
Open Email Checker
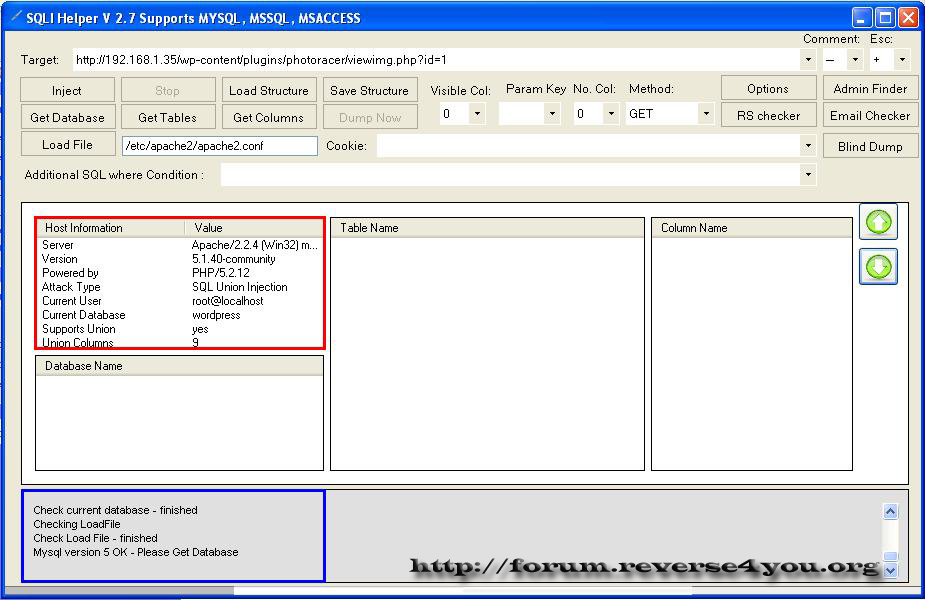(x=870, y=116)
